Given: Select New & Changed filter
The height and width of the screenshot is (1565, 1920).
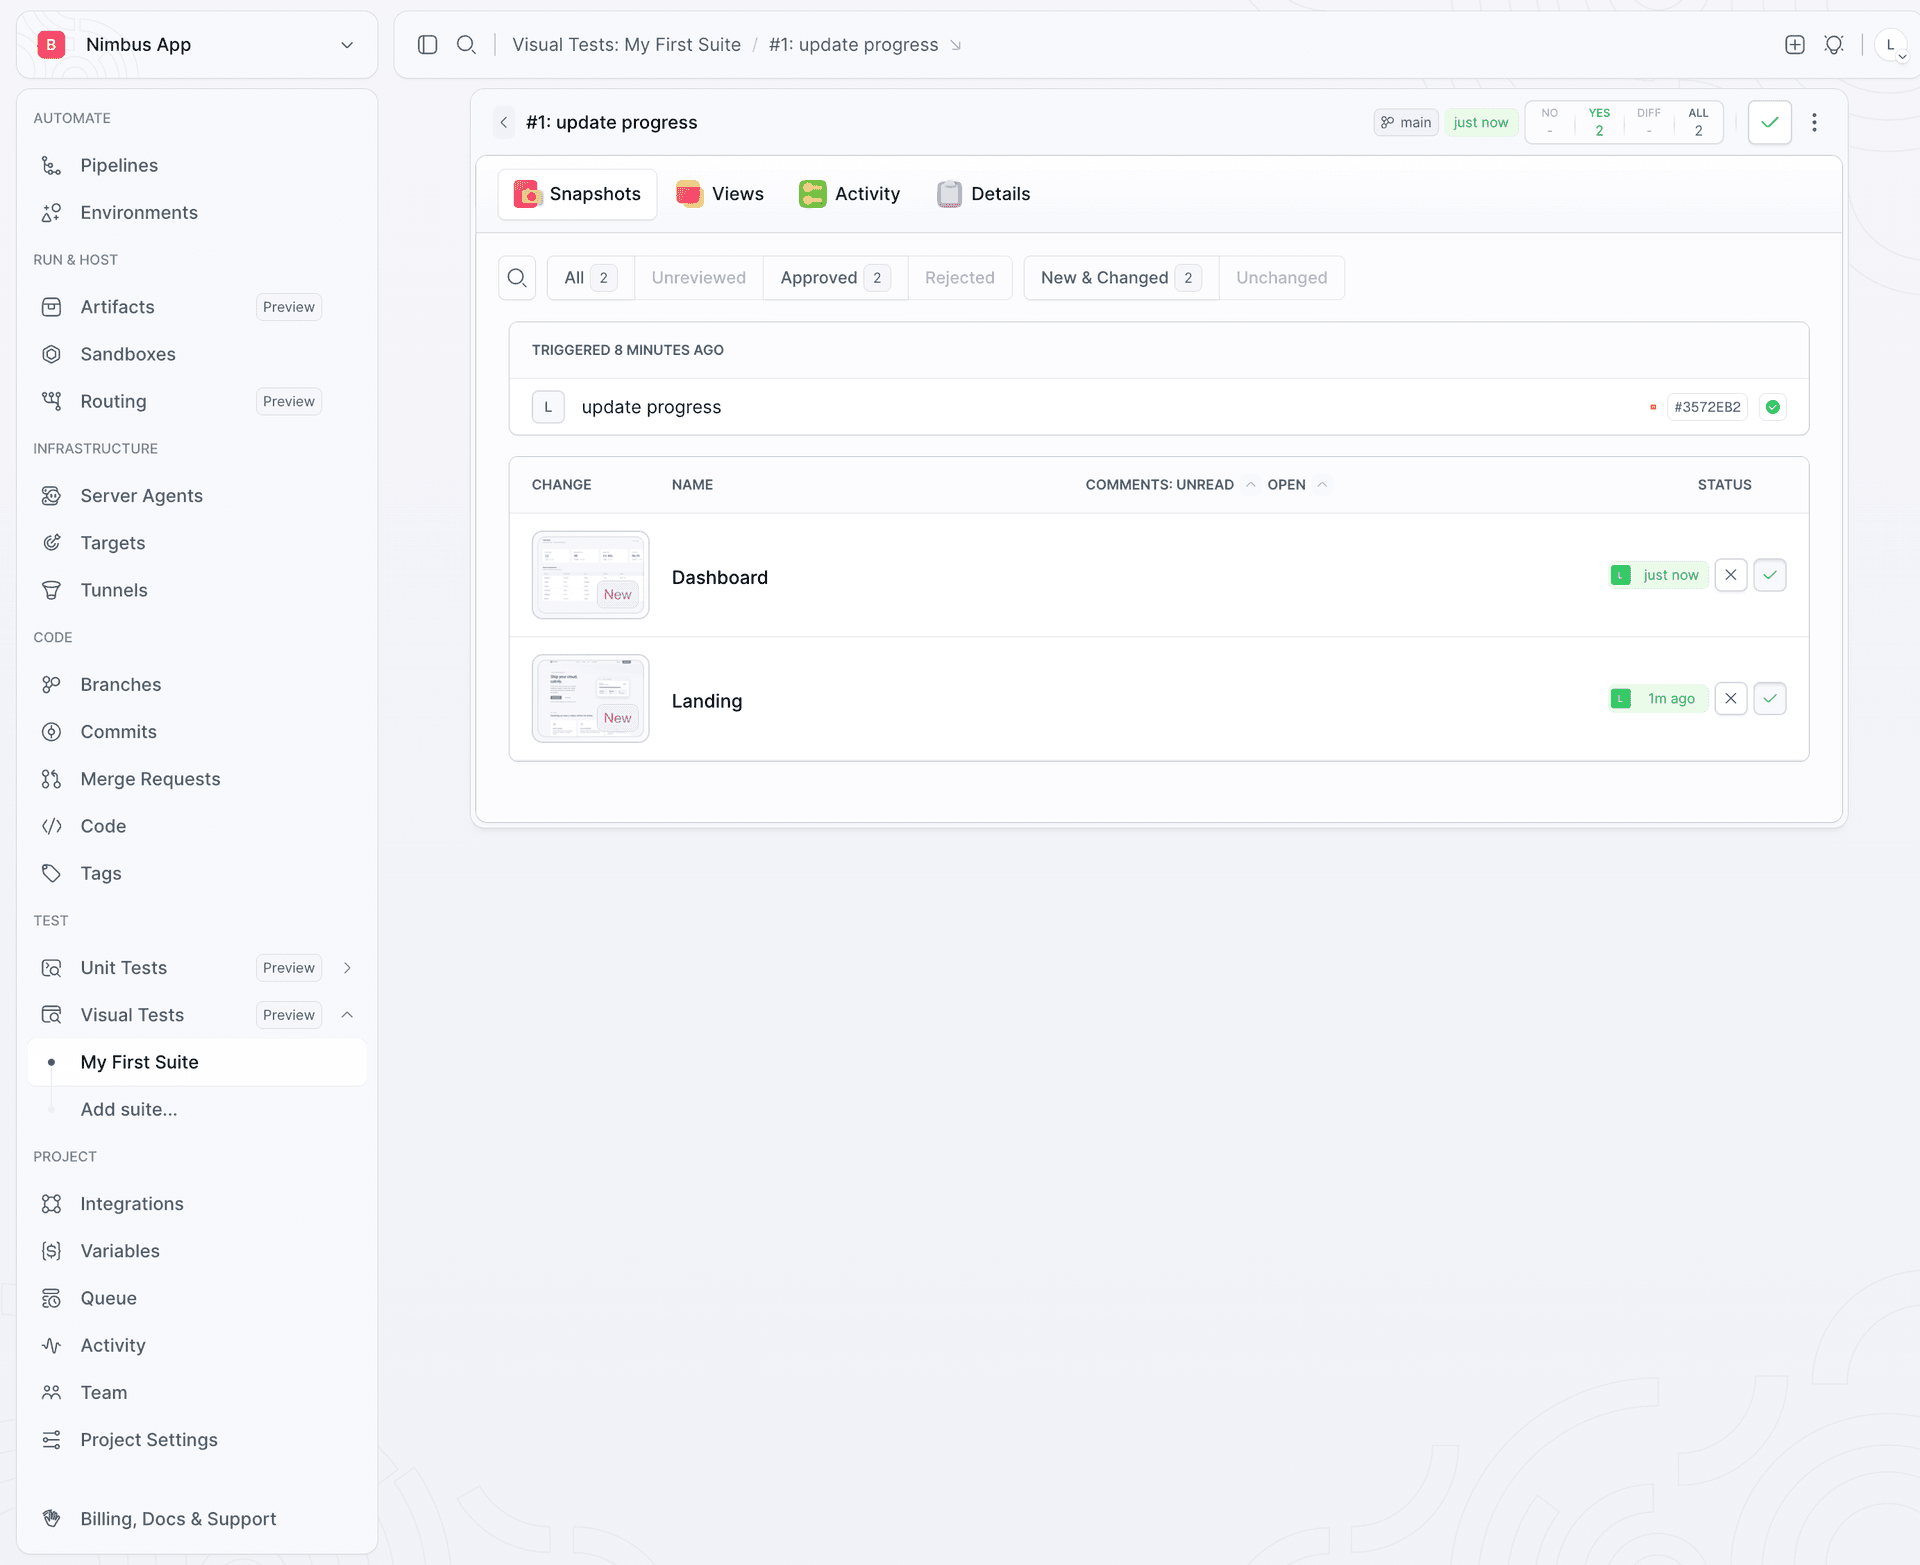Looking at the screenshot, I should pos(1121,278).
